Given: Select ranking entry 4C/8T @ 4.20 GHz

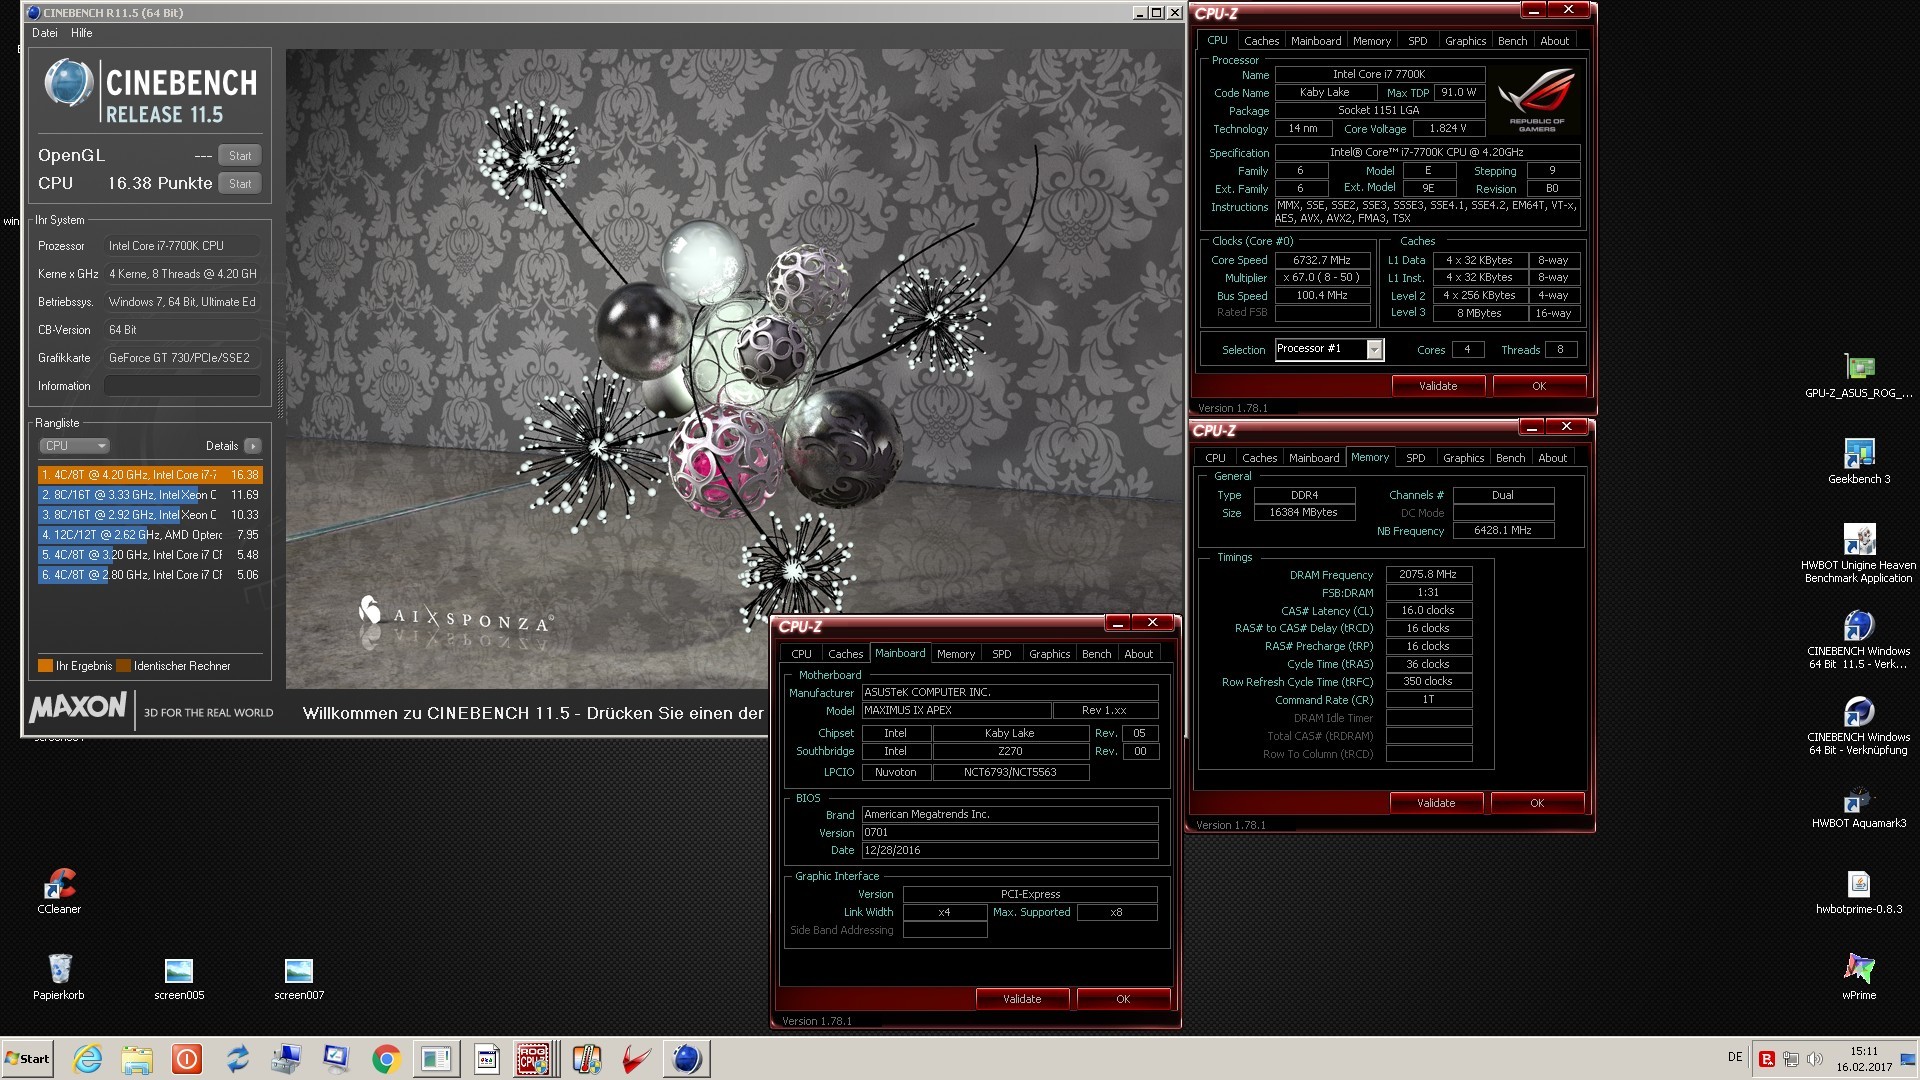Looking at the screenshot, I should point(150,475).
